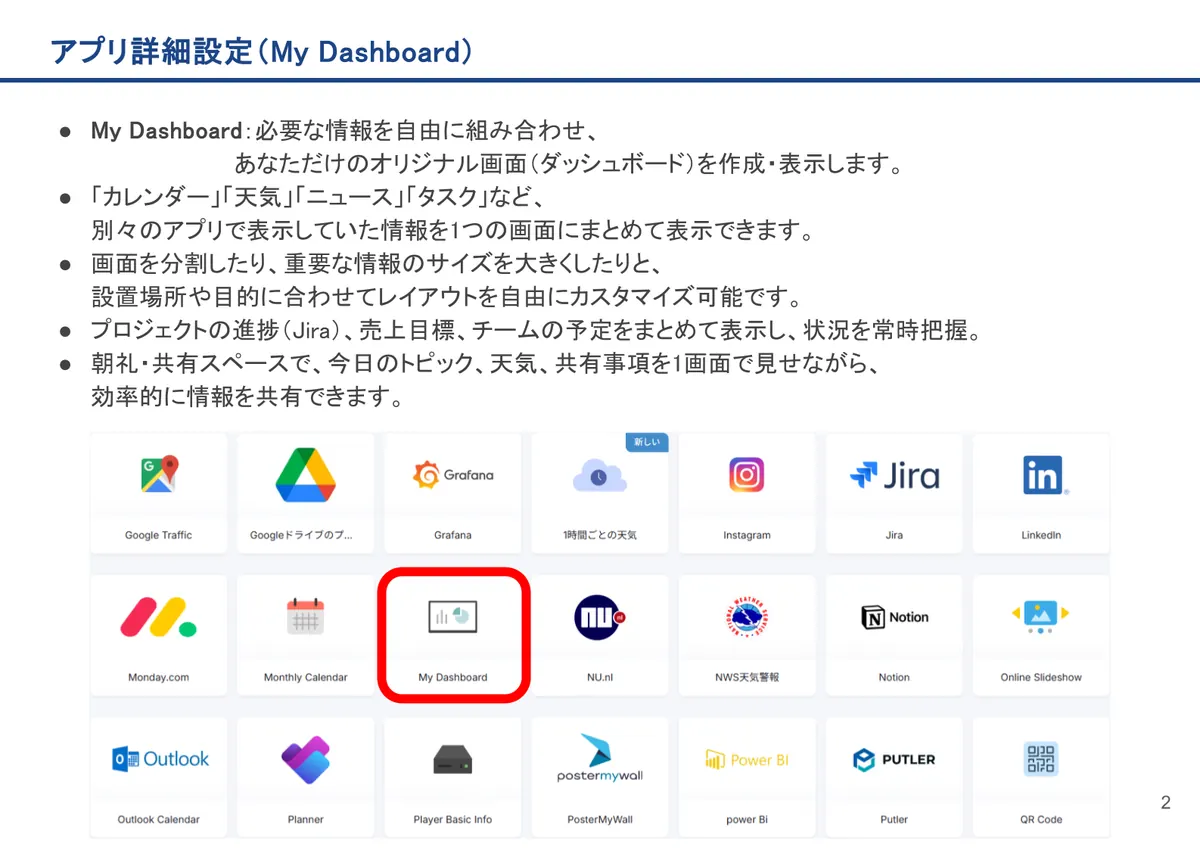Click the Jira caption under logo
1200x849 pixels.
[x=894, y=535]
